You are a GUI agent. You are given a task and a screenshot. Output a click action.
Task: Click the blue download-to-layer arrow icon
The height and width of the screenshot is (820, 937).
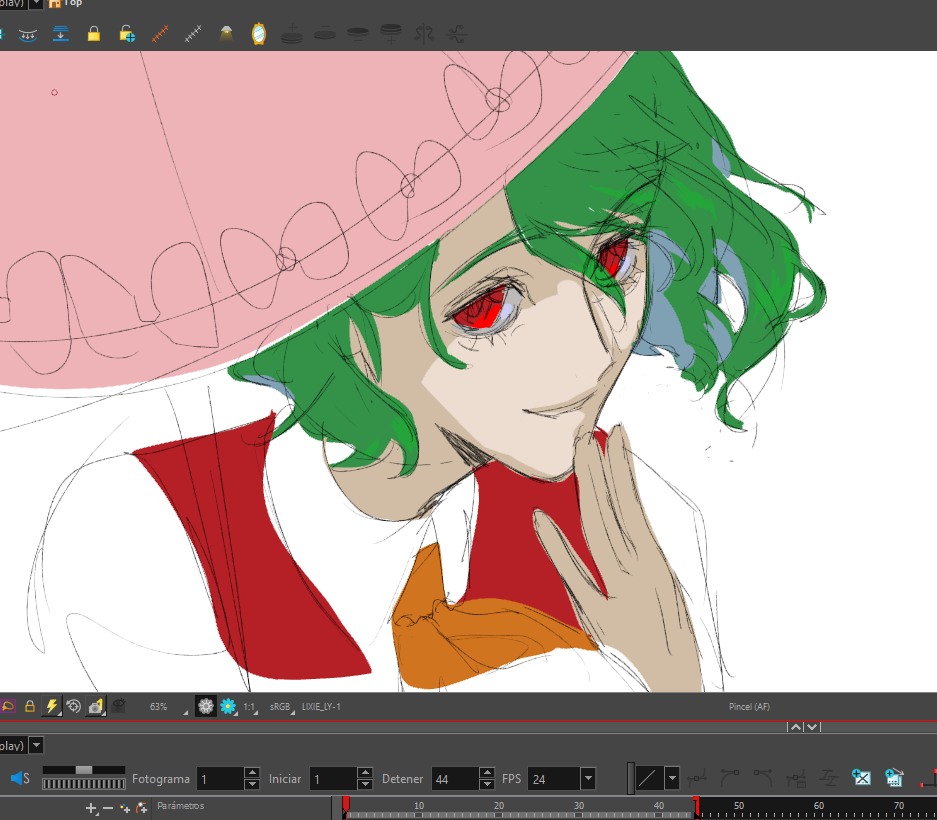point(60,34)
